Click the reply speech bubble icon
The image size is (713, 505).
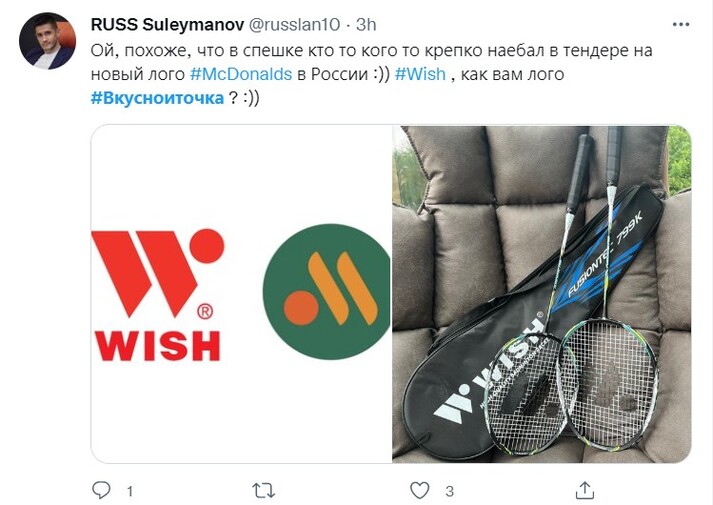(x=101, y=490)
